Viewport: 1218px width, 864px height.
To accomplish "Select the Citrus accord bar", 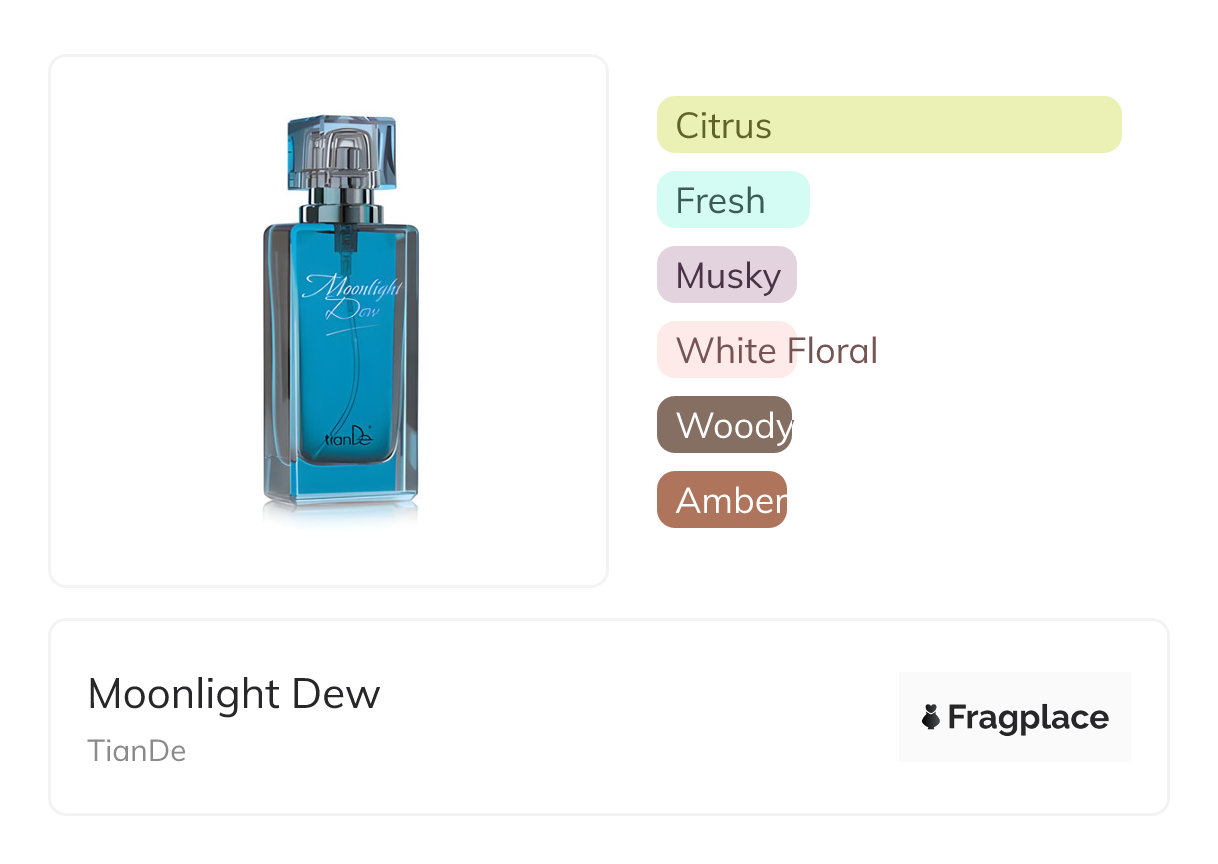I will (x=888, y=125).
